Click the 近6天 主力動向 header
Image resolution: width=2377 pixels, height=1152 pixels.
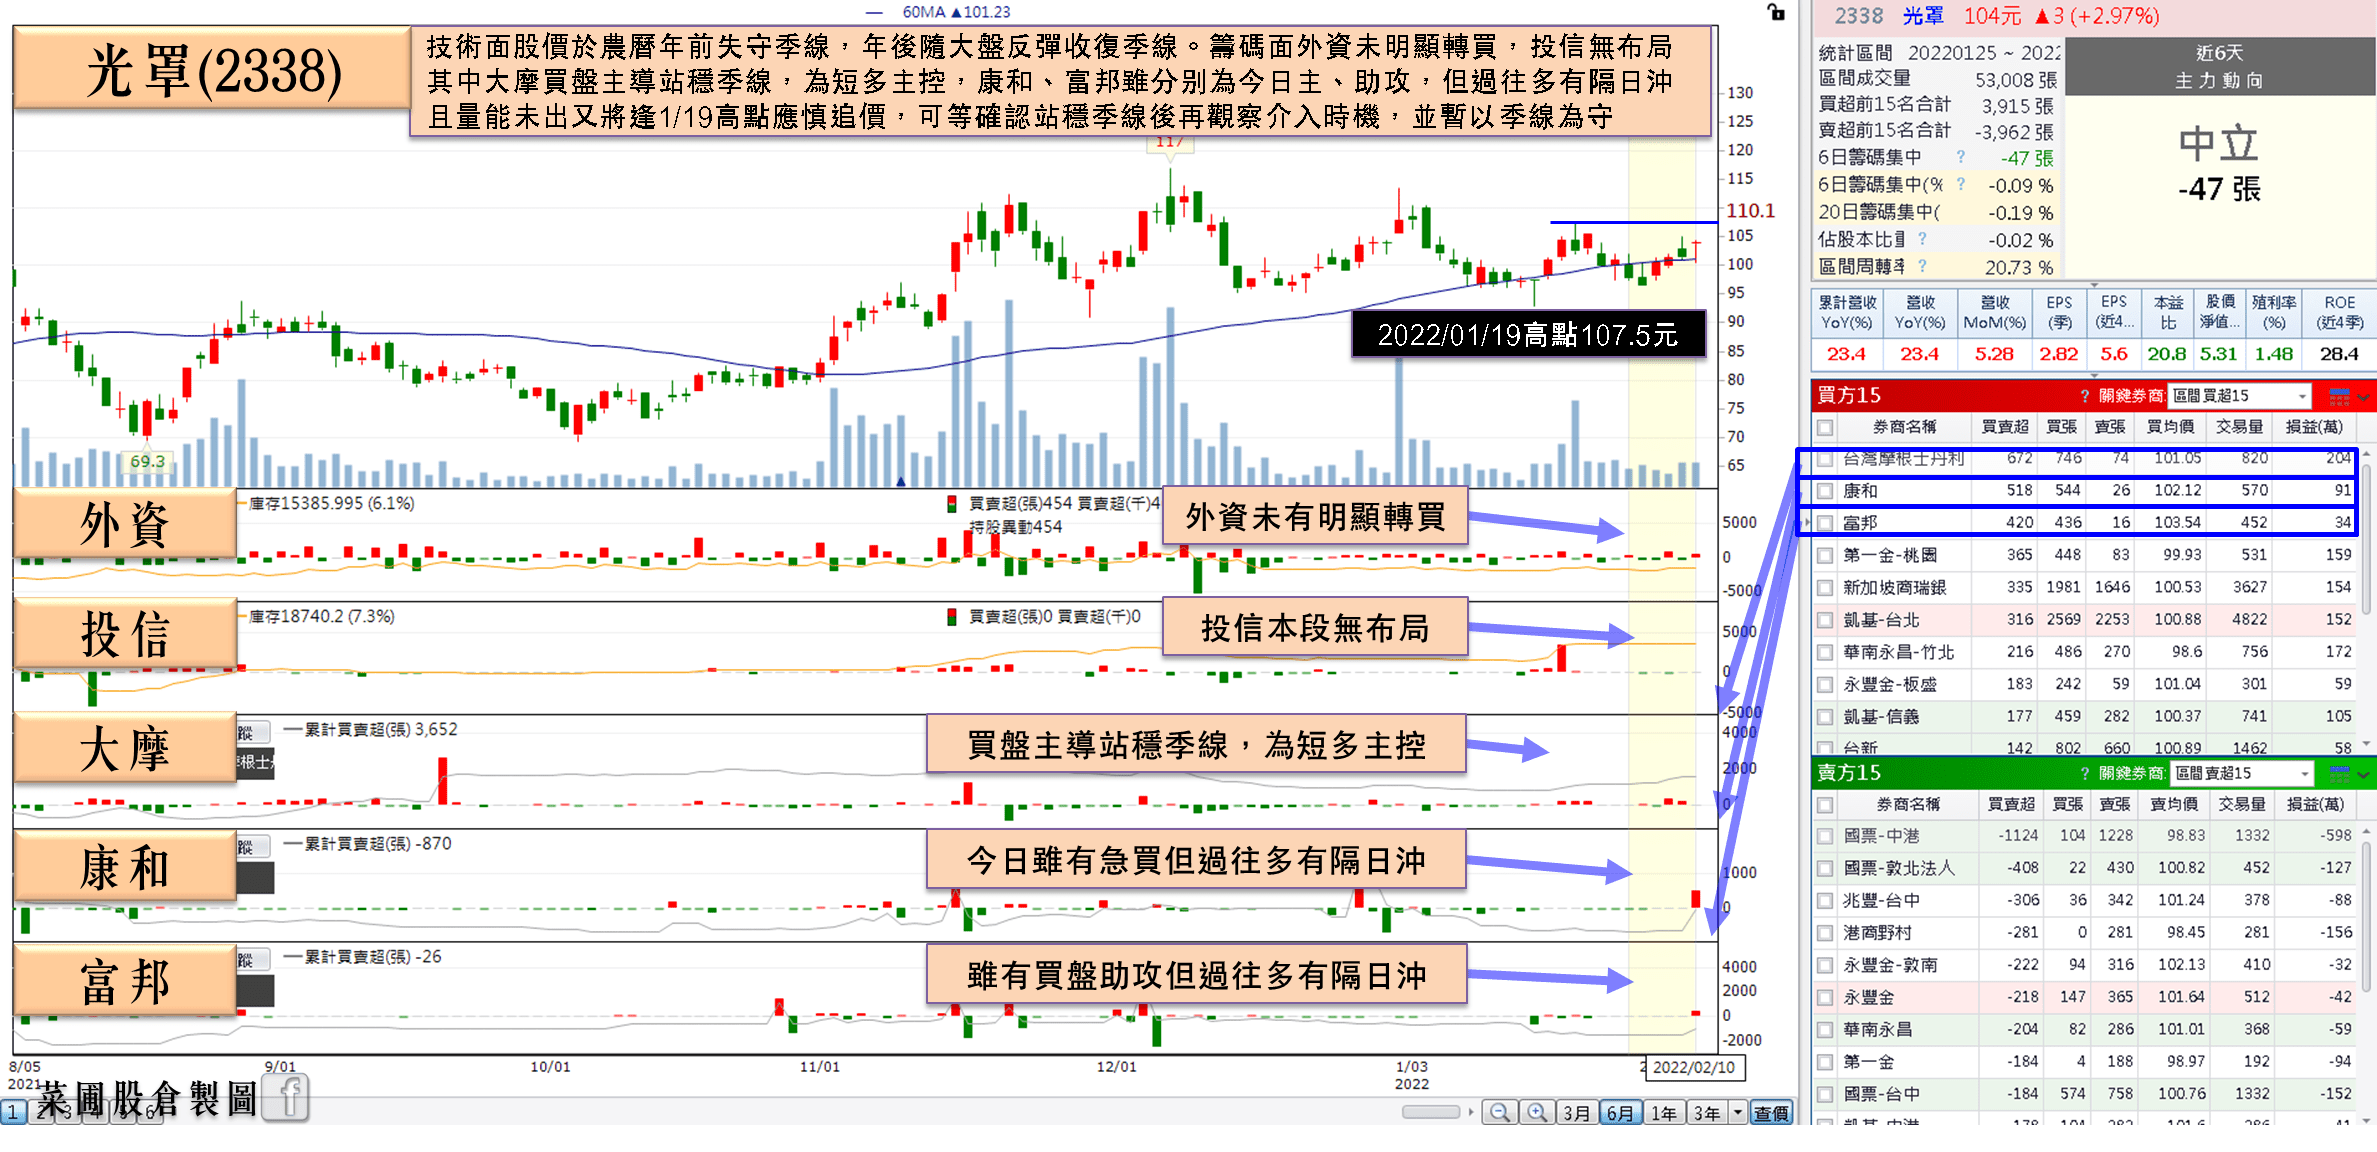click(x=2219, y=67)
